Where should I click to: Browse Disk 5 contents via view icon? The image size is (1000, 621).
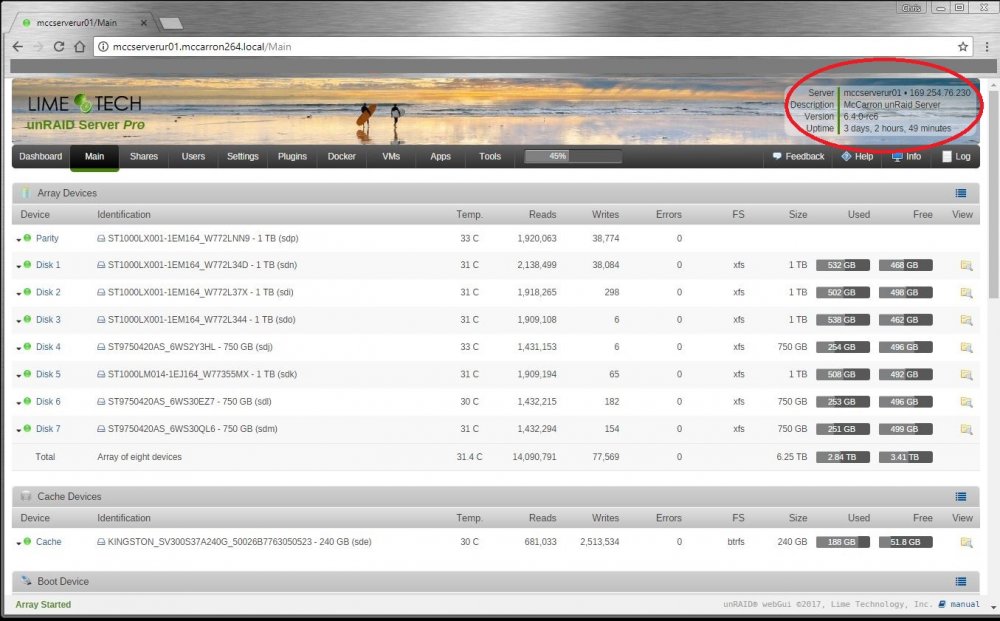pos(966,375)
